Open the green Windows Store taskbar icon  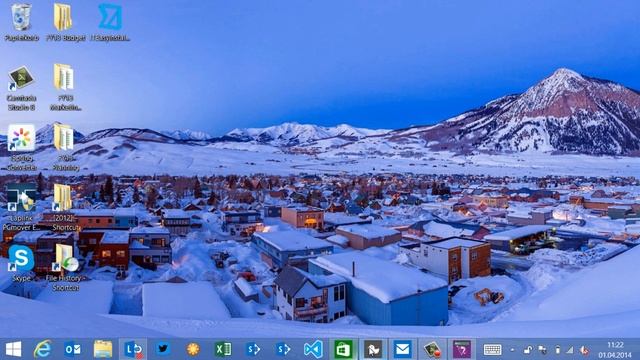(x=343, y=349)
